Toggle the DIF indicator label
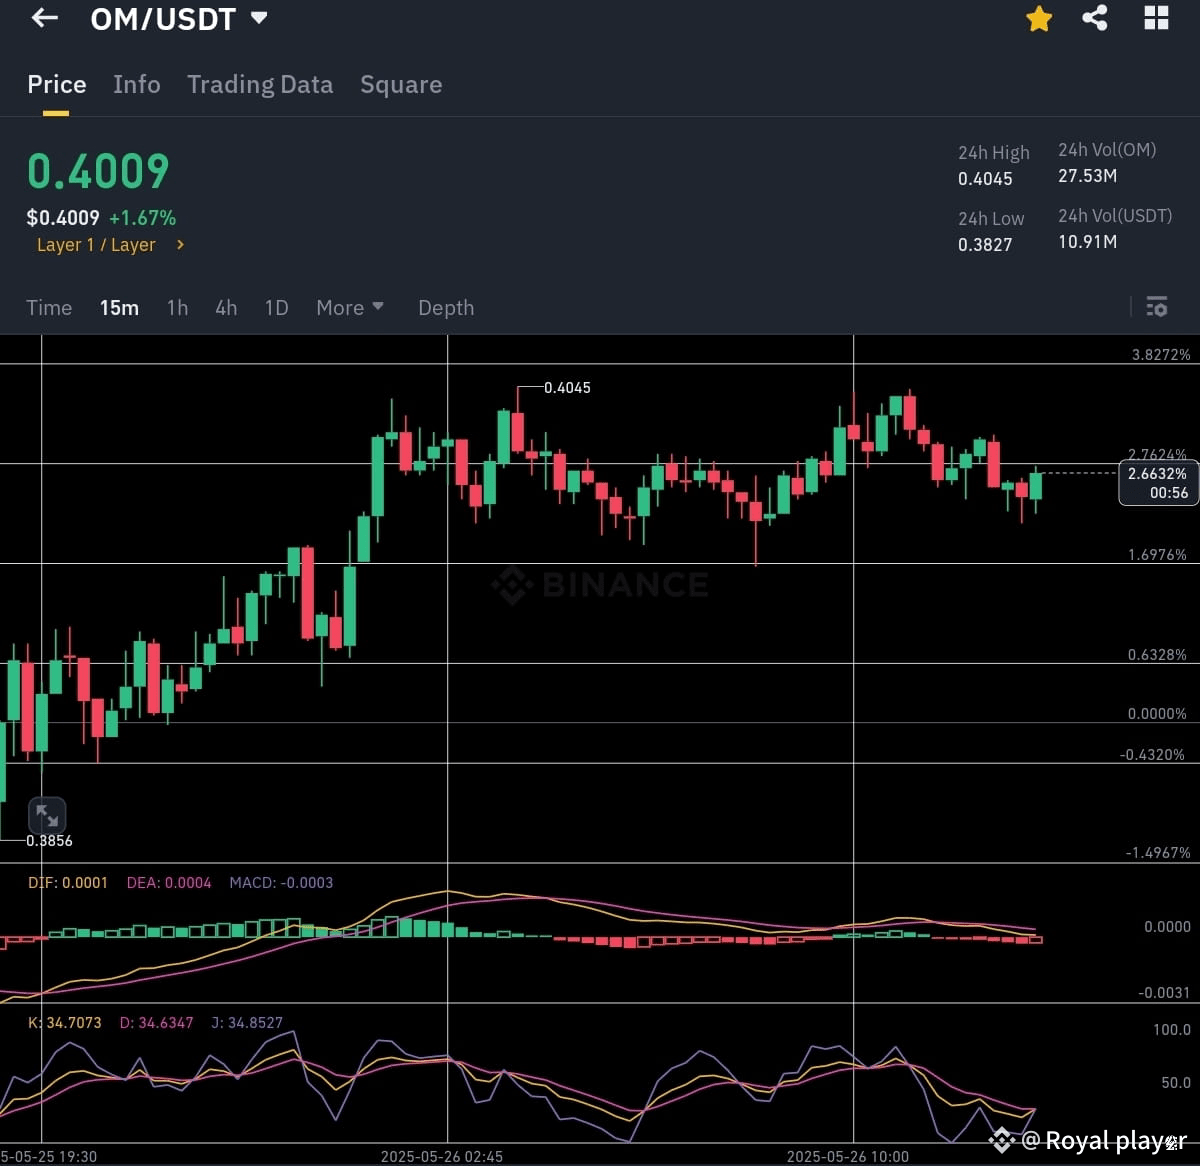Image resolution: width=1200 pixels, height=1166 pixels. [x=67, y=883]
